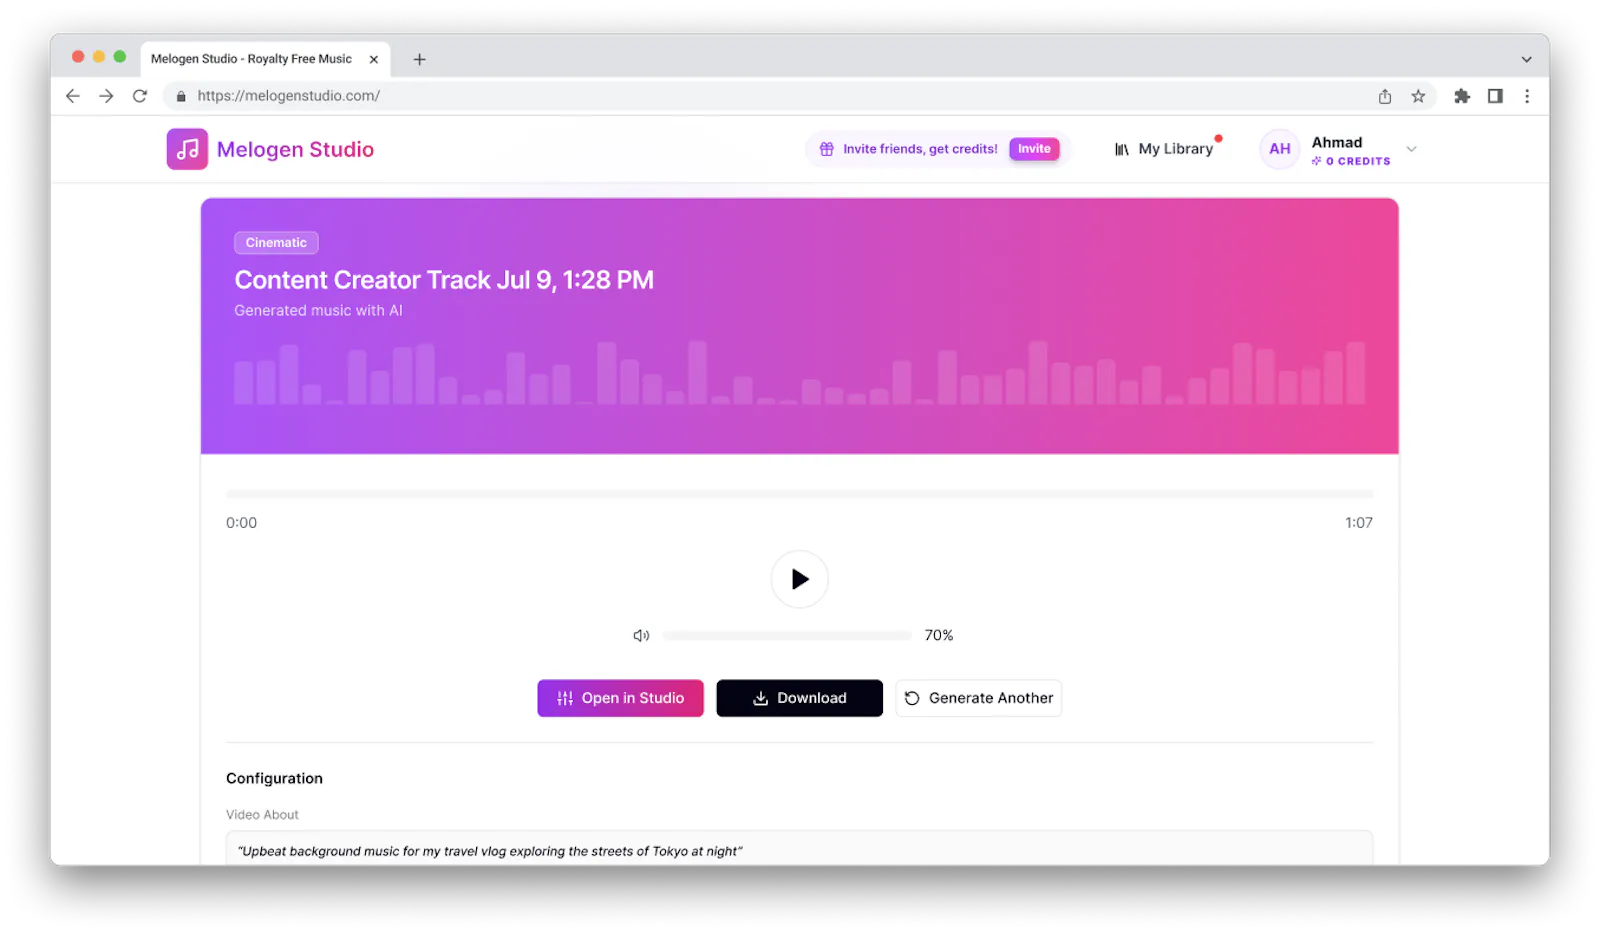
Task: Mute with the speaker volume icon
Action: [641, 636]
